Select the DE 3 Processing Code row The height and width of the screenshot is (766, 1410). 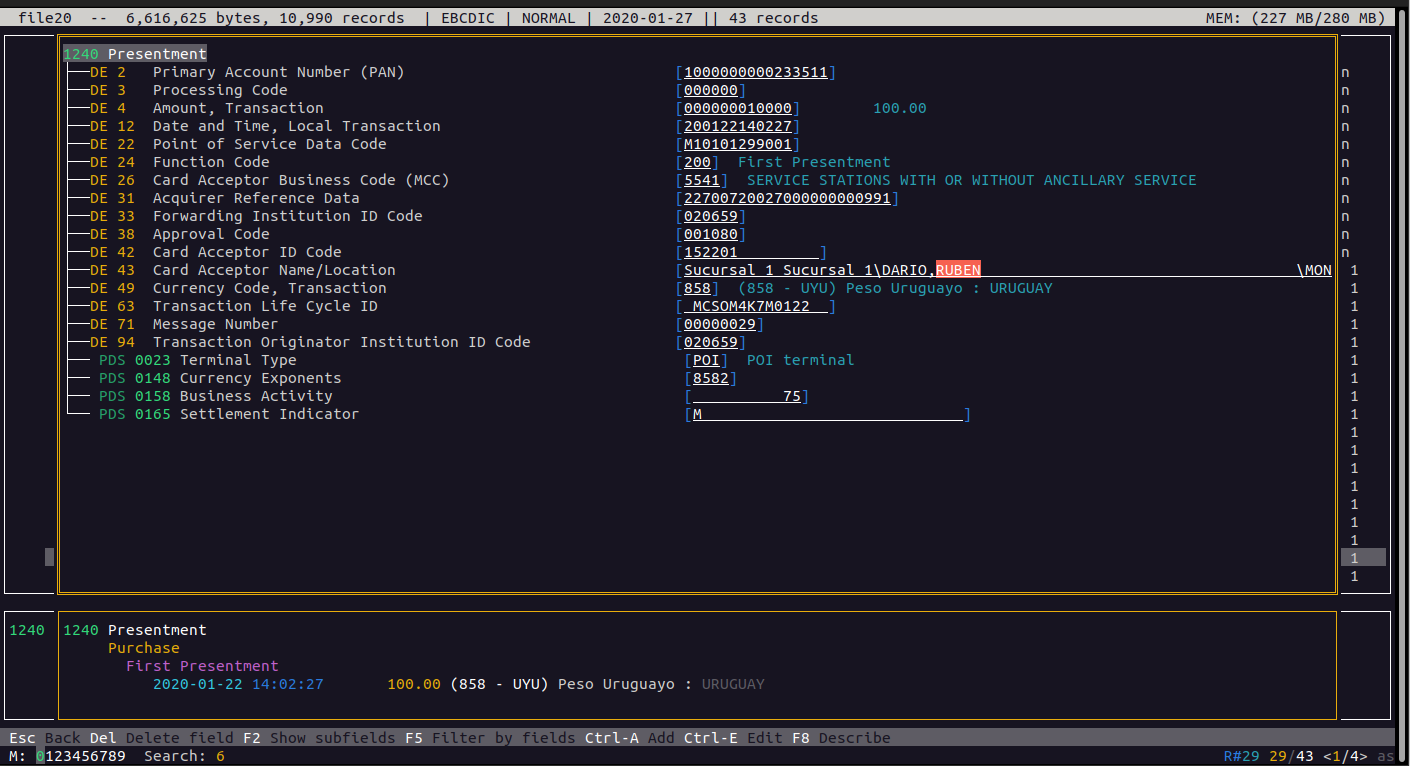(220, 90)
